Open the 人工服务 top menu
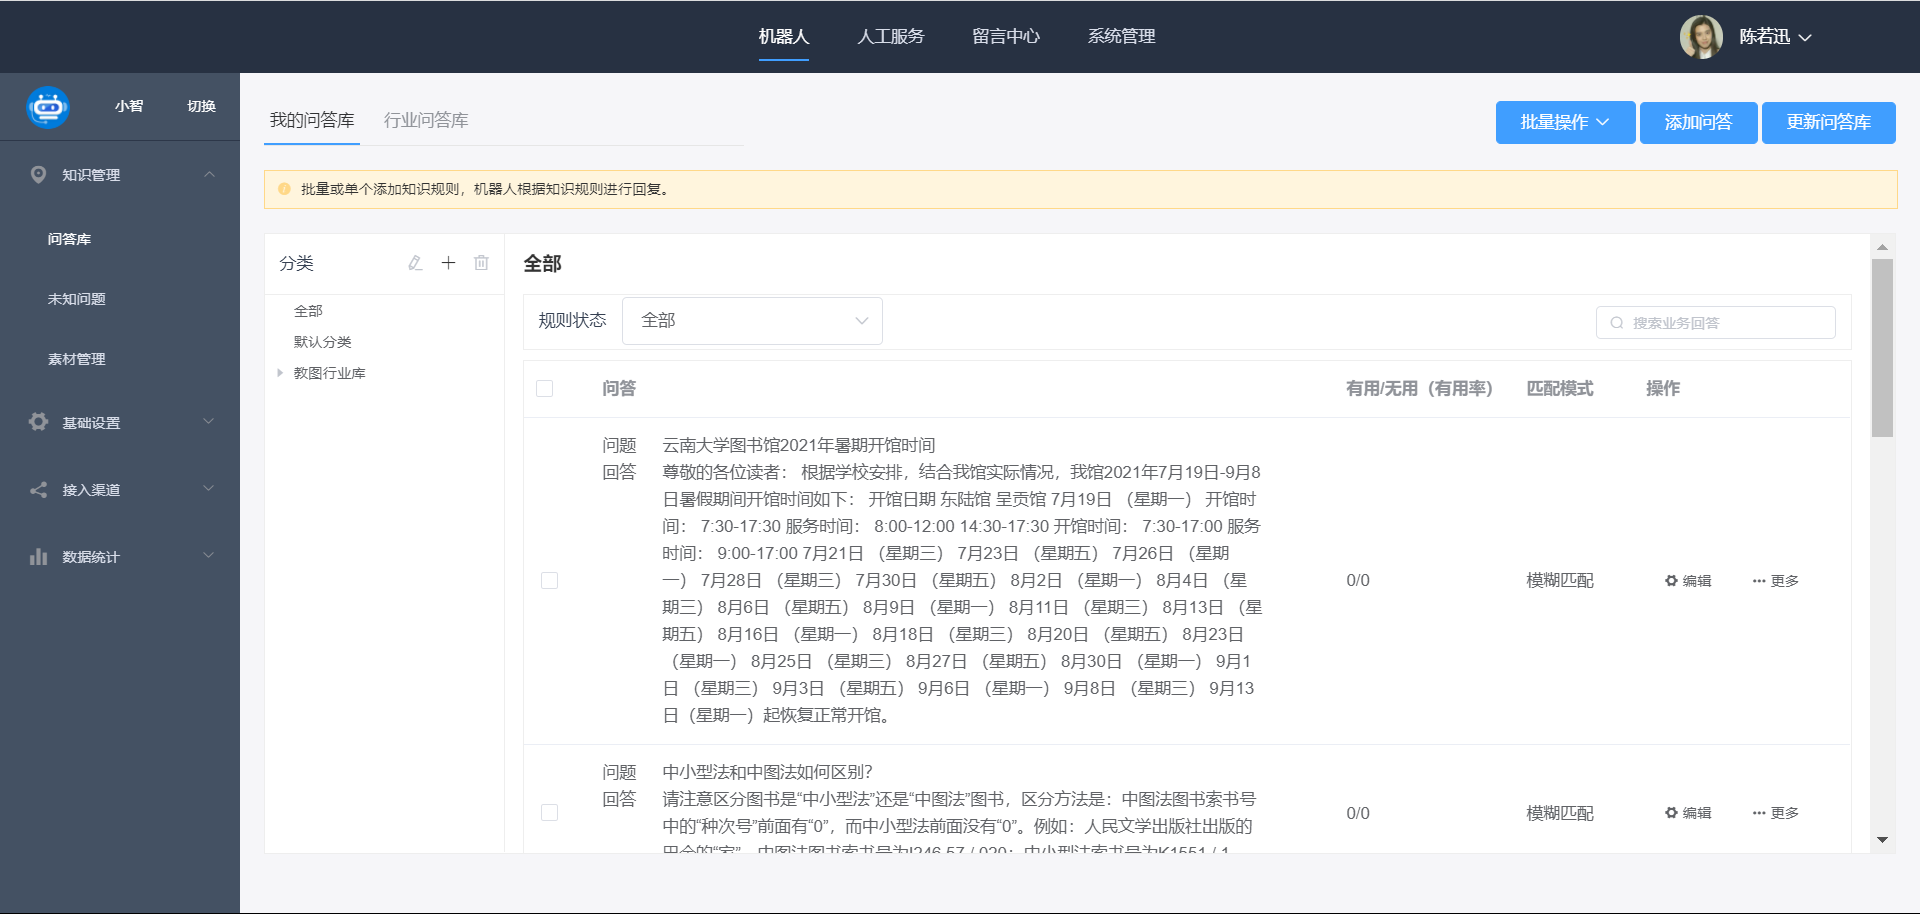The width and height of the screenshot is (1920, 914). [890, 37]
